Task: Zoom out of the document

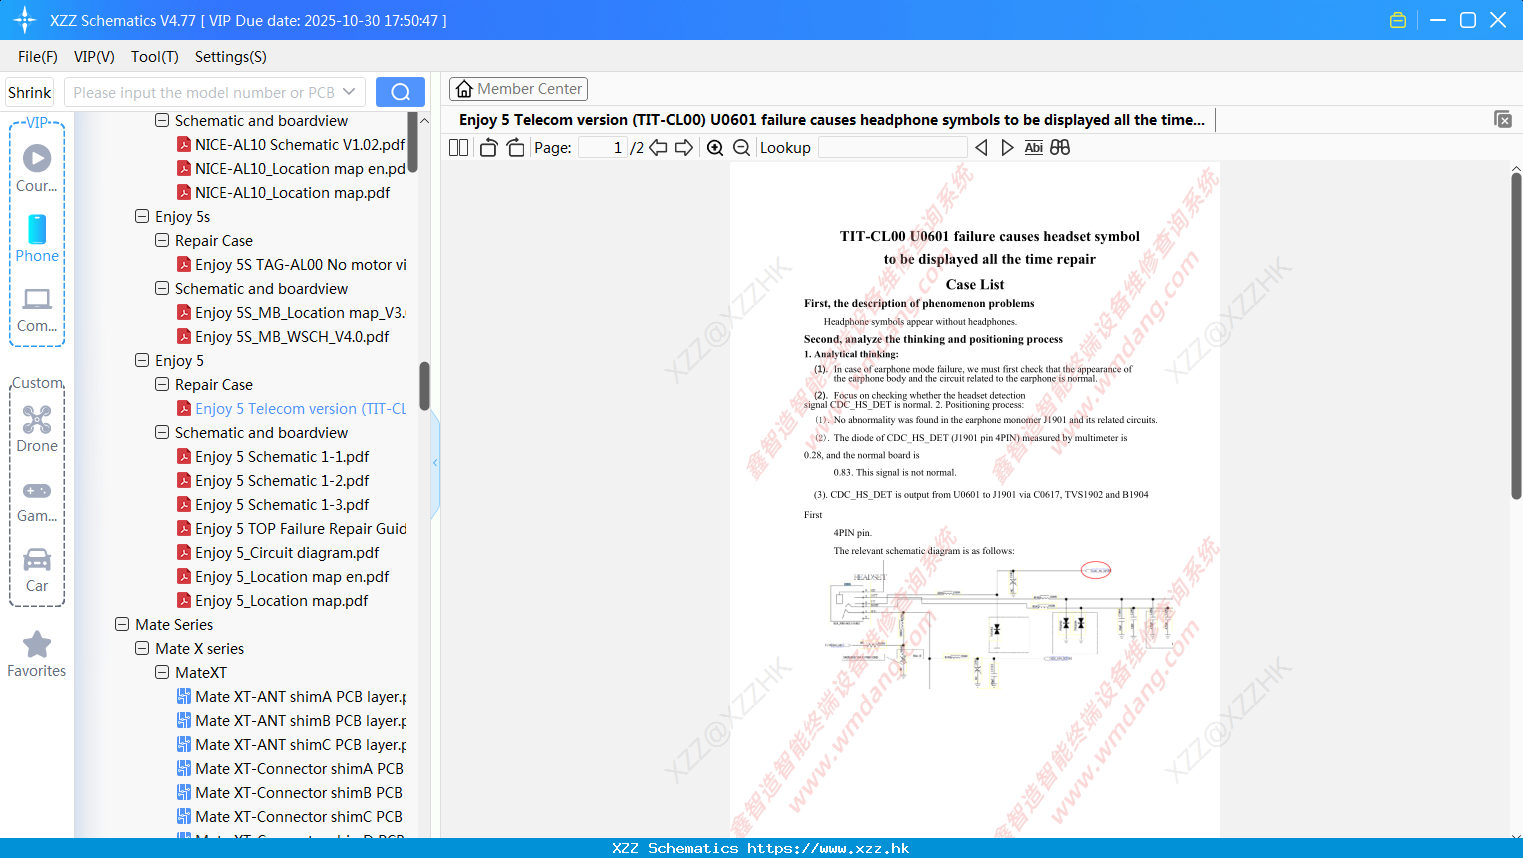Action: coord(741,147)
